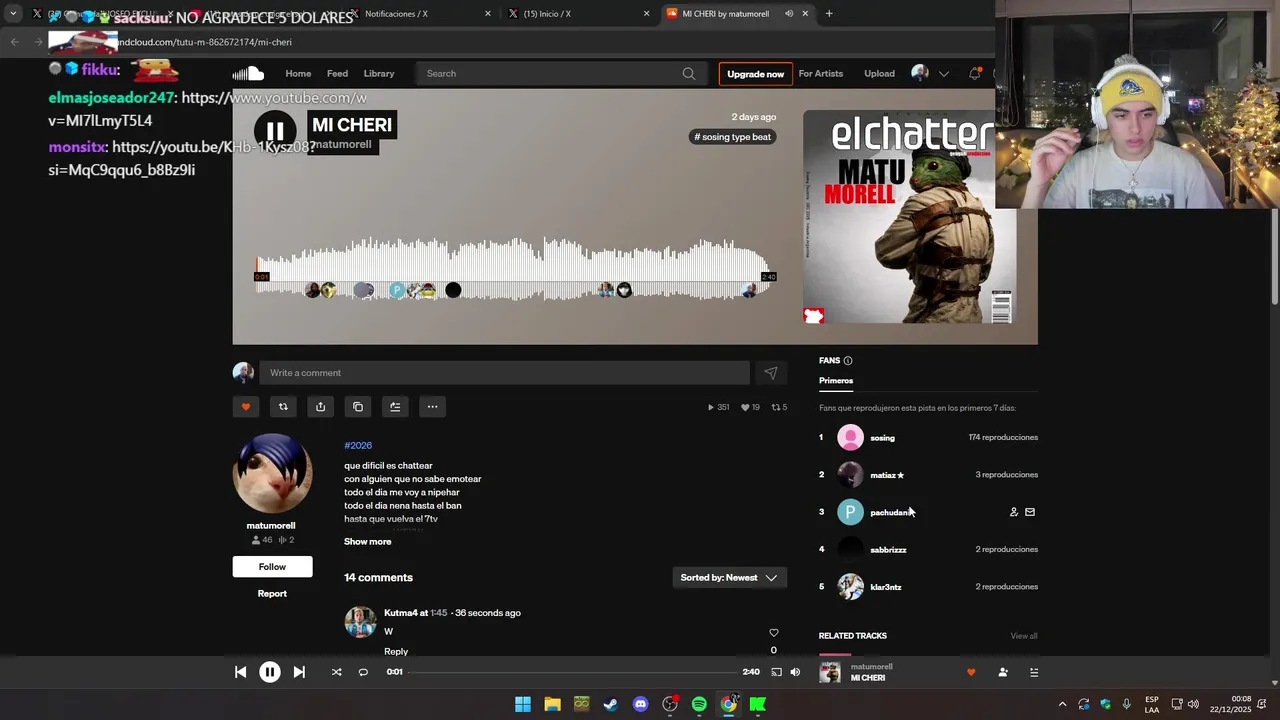Seek within the track waveform
Viewport: 1280px width, 720px height.
515,268
